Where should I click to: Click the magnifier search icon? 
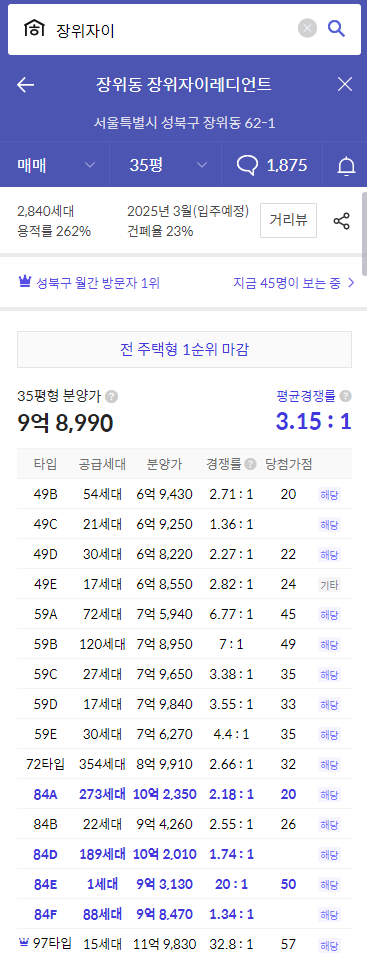(x=337, y=29)
